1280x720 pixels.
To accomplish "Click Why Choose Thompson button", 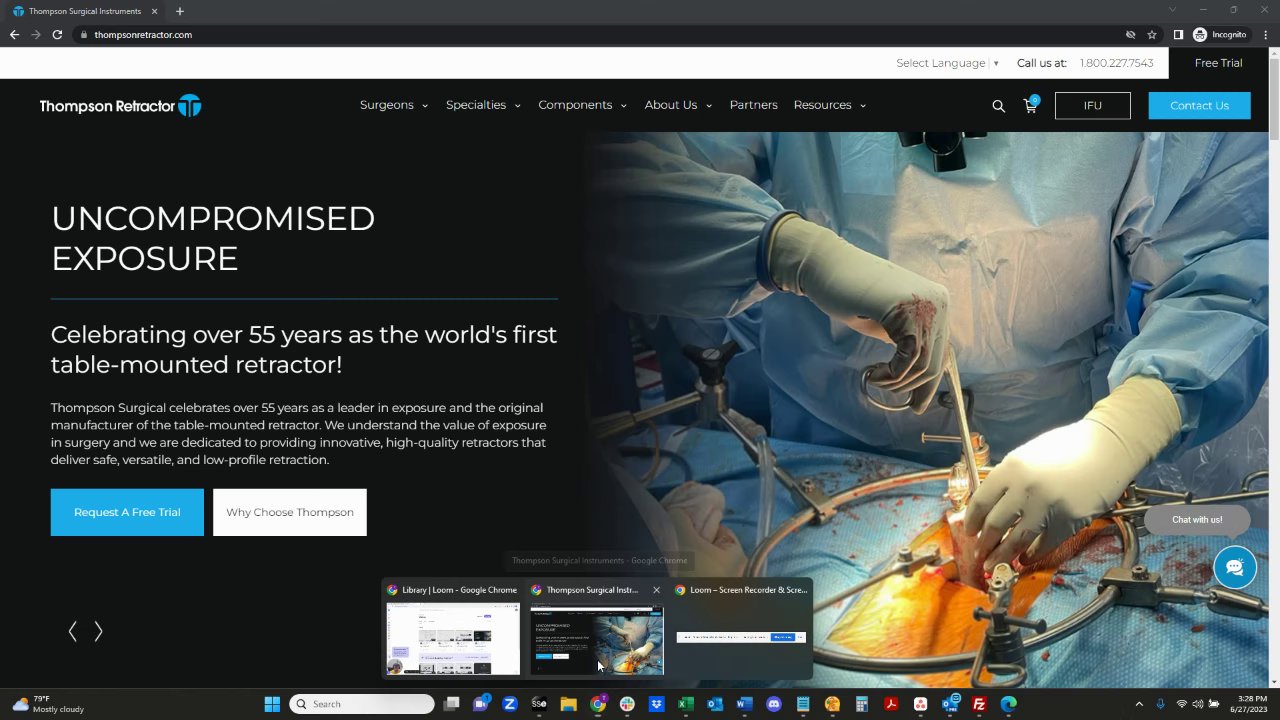I will 290,512.
